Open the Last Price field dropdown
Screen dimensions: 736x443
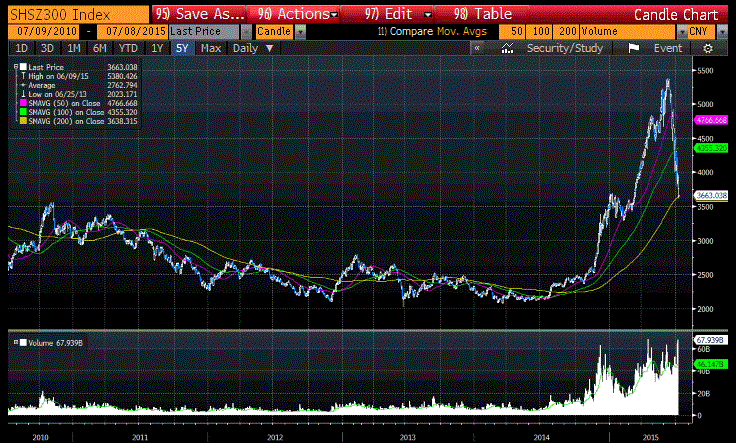pos(244,32)
